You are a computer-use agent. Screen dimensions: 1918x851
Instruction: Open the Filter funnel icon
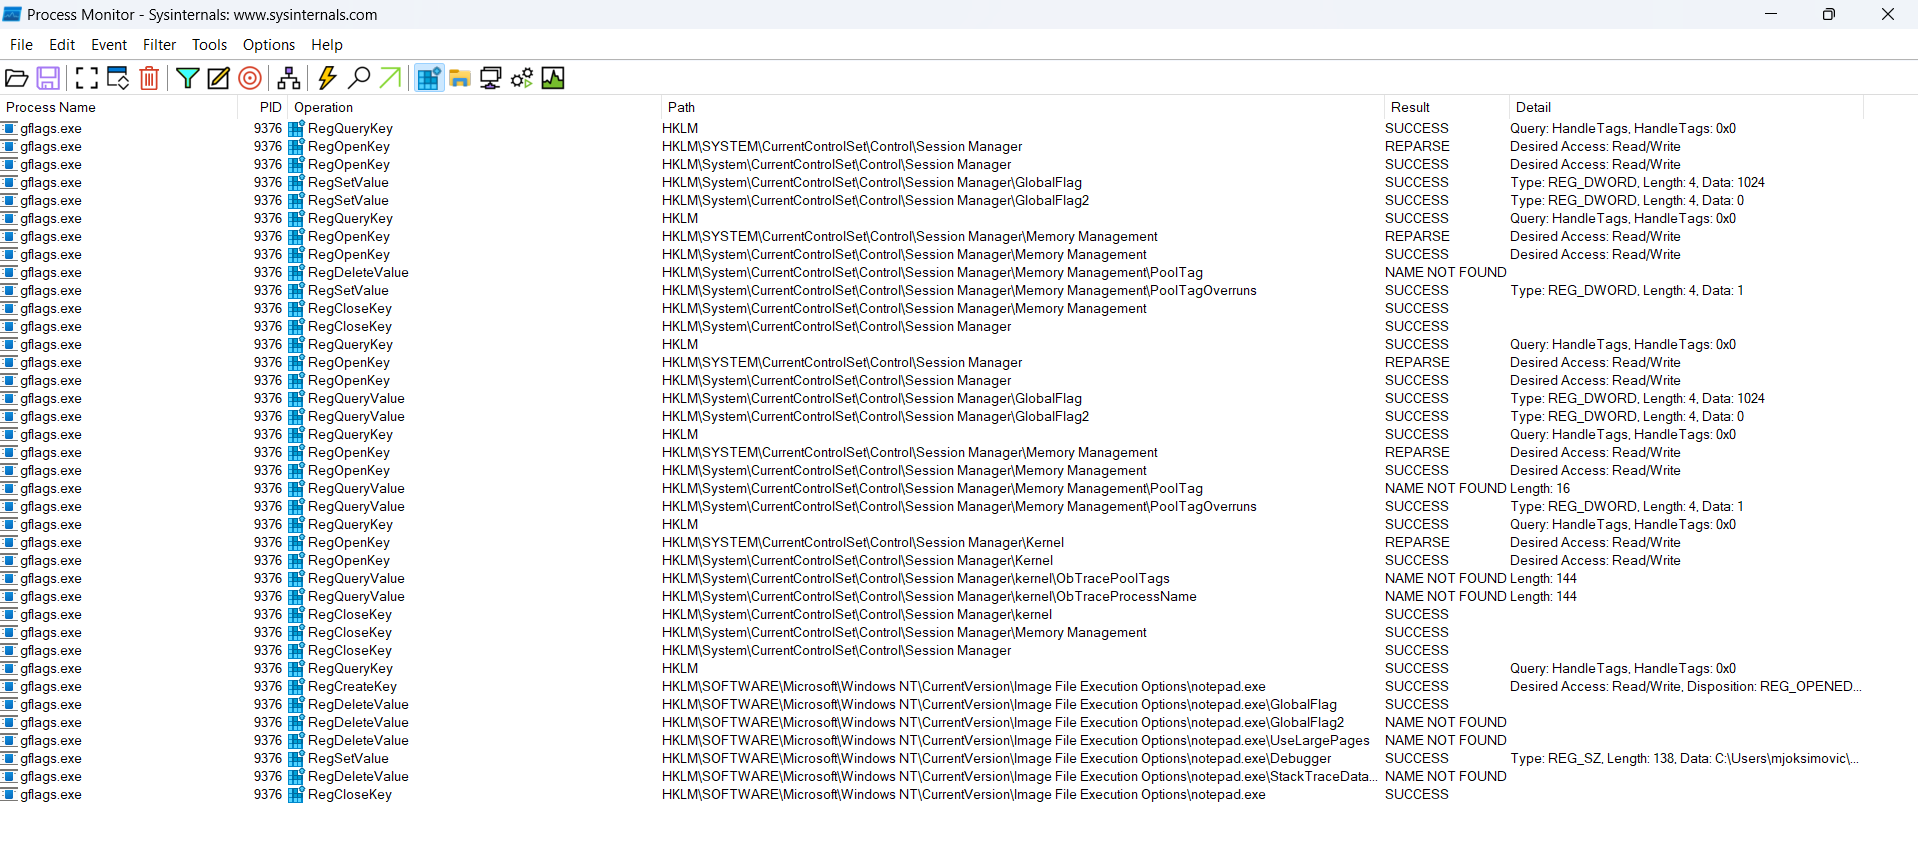[187, 78]
